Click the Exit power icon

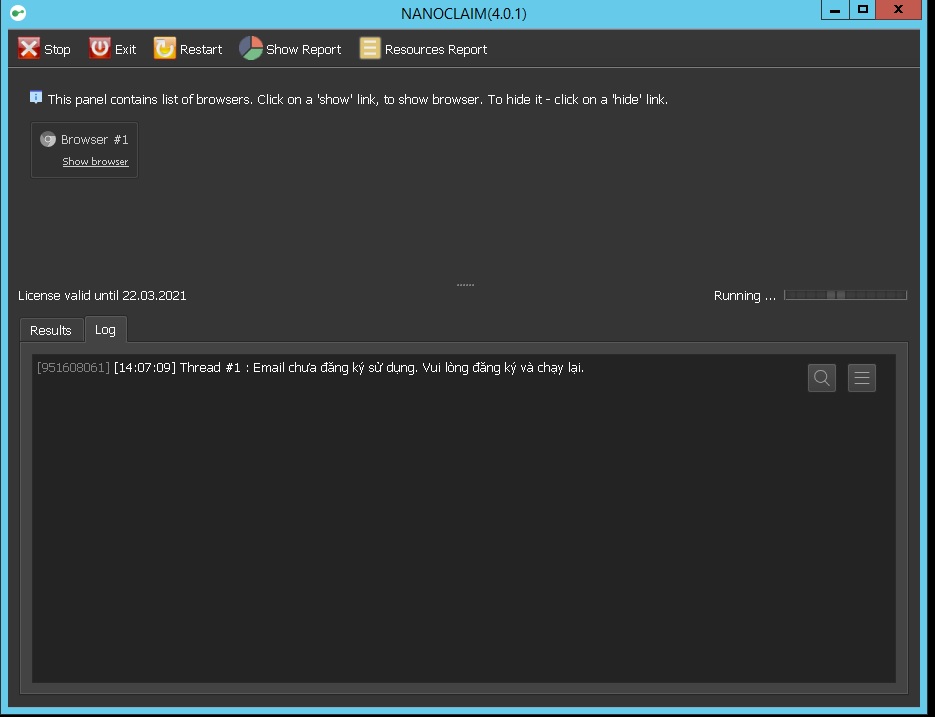point(100,48)
